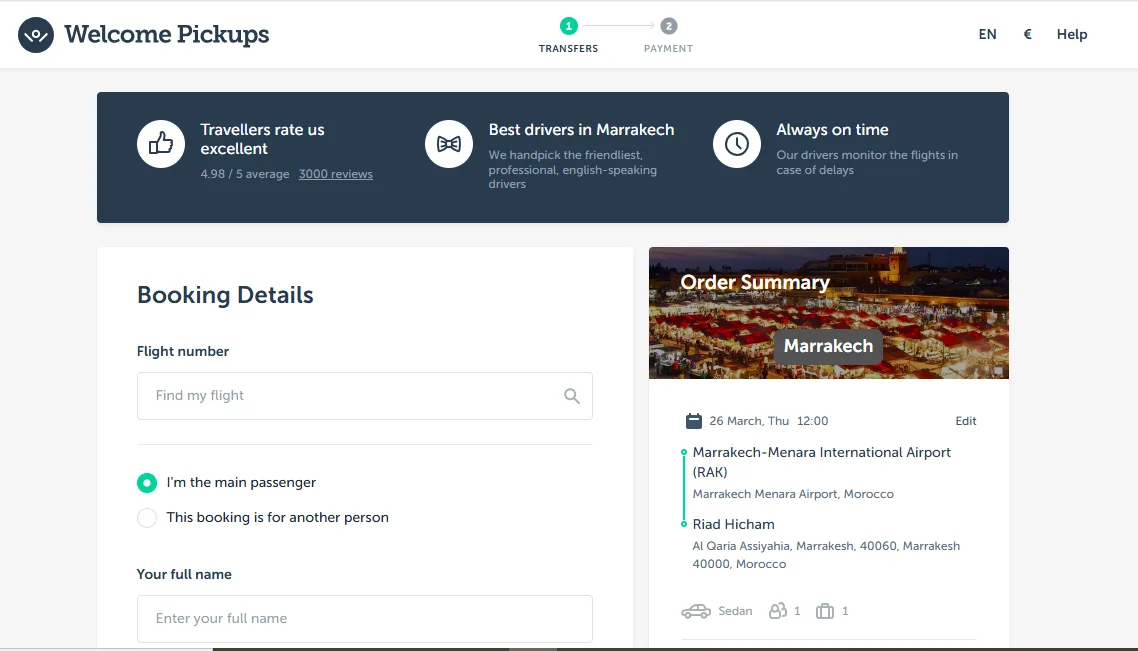
Task: Select I'm the main passenger option
Action: click(x=147, y=482)
